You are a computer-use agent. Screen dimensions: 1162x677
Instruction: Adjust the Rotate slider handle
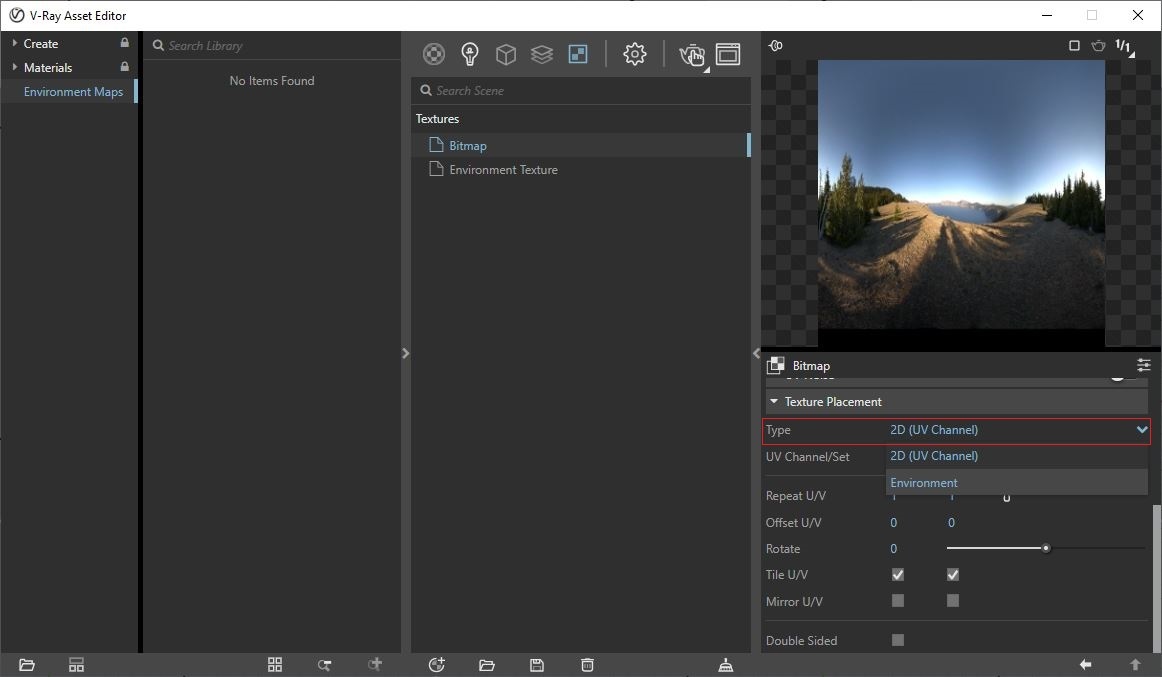[x=1046, y=548]
